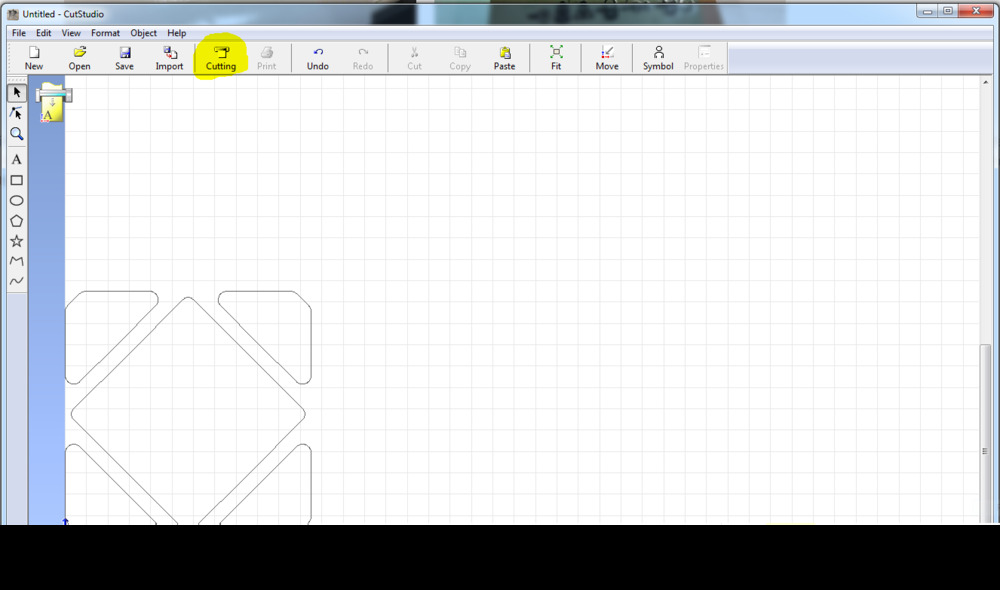The width and height of the screenshot is (1000, 590).
Task: Click the cutter machine icon on canvas
Action: [x=53, y=102]
